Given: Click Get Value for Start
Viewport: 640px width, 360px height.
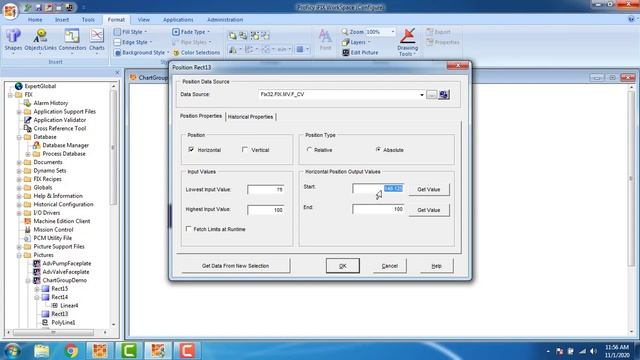Looking at the screenshot, I should 429,189.
